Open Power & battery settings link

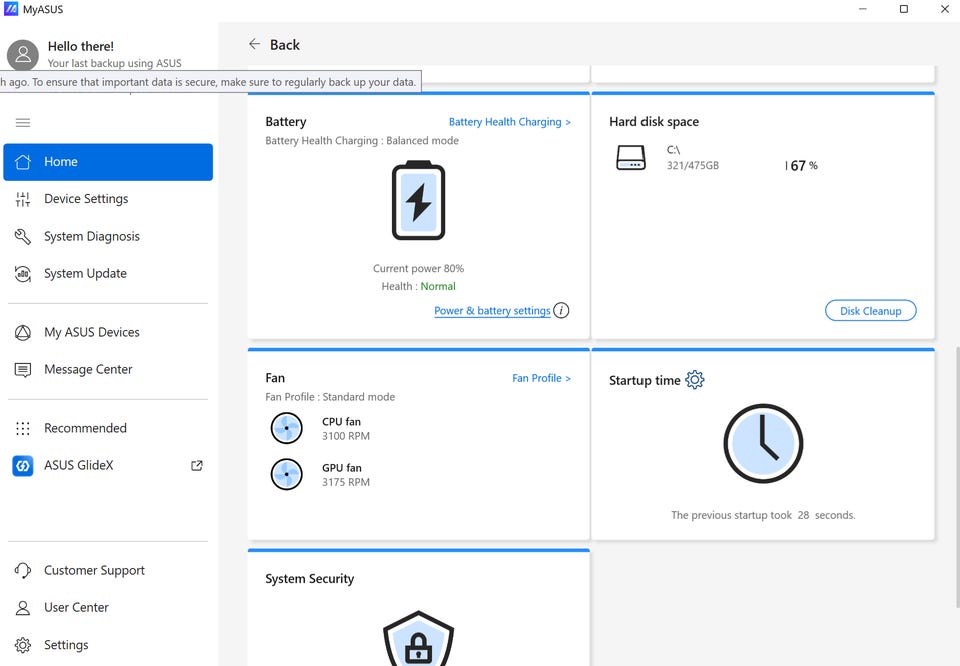492,311
